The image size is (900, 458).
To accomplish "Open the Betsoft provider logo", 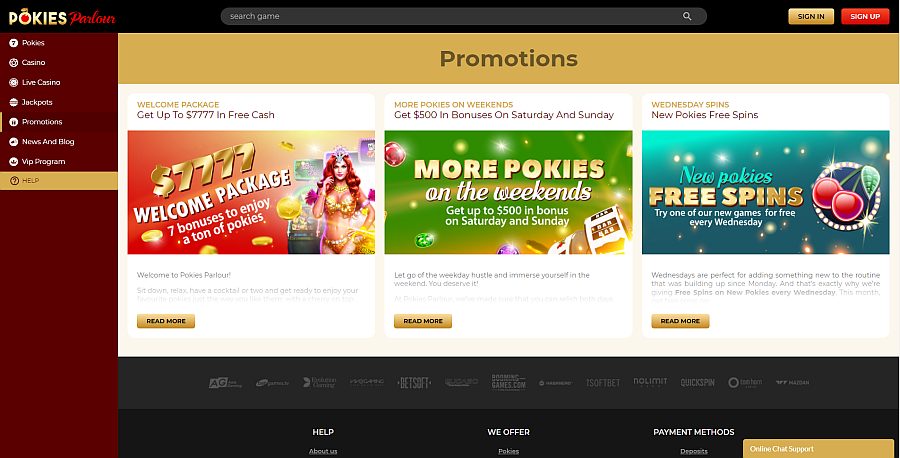I will pos(414,383).
